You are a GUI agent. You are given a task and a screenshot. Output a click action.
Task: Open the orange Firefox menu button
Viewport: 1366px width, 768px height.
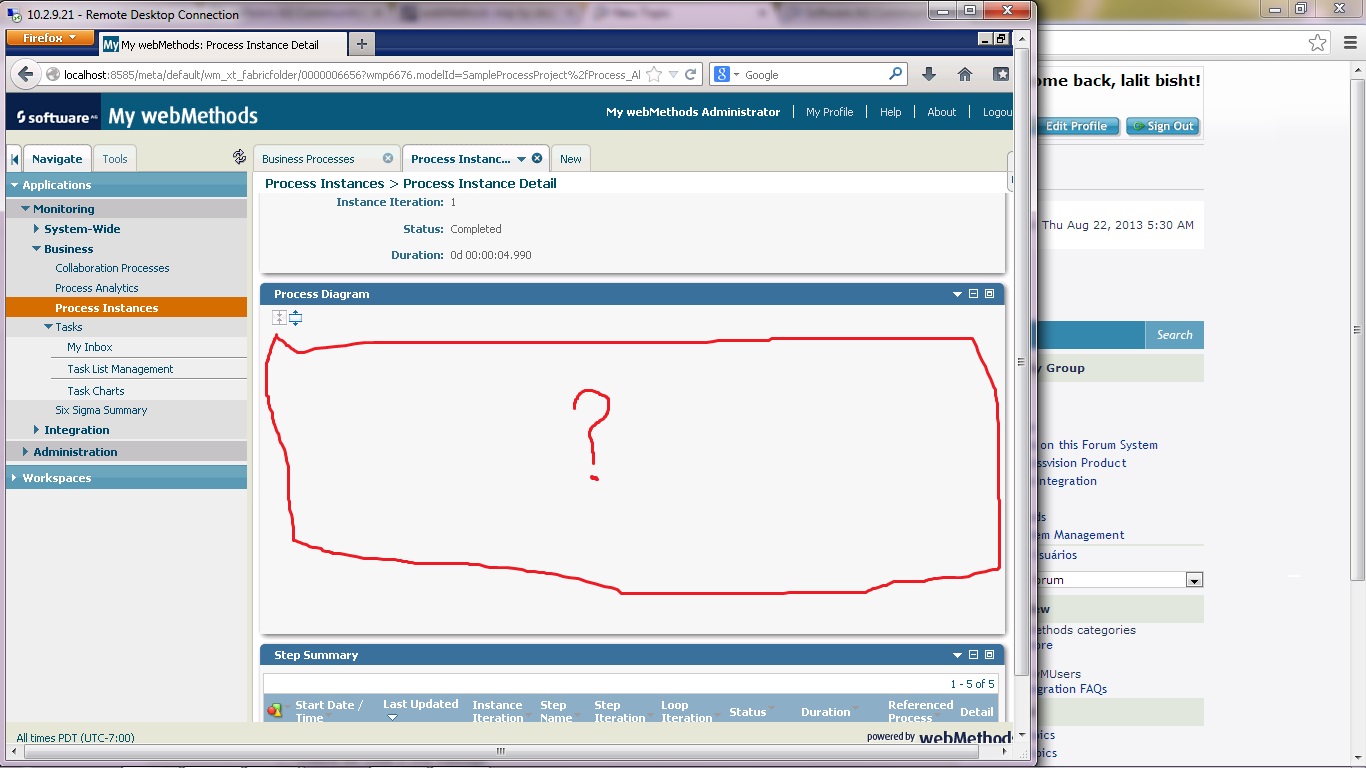[x=49, y=38]
